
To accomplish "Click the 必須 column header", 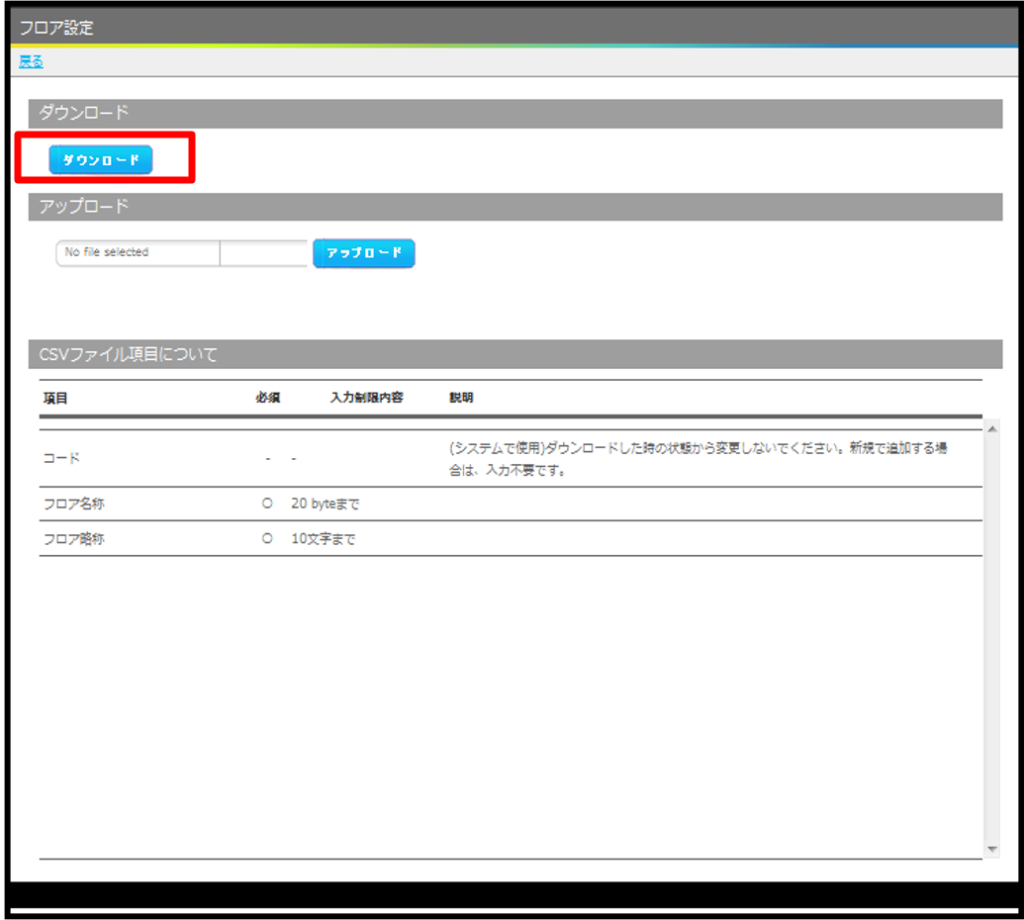I will click(268, 398).
